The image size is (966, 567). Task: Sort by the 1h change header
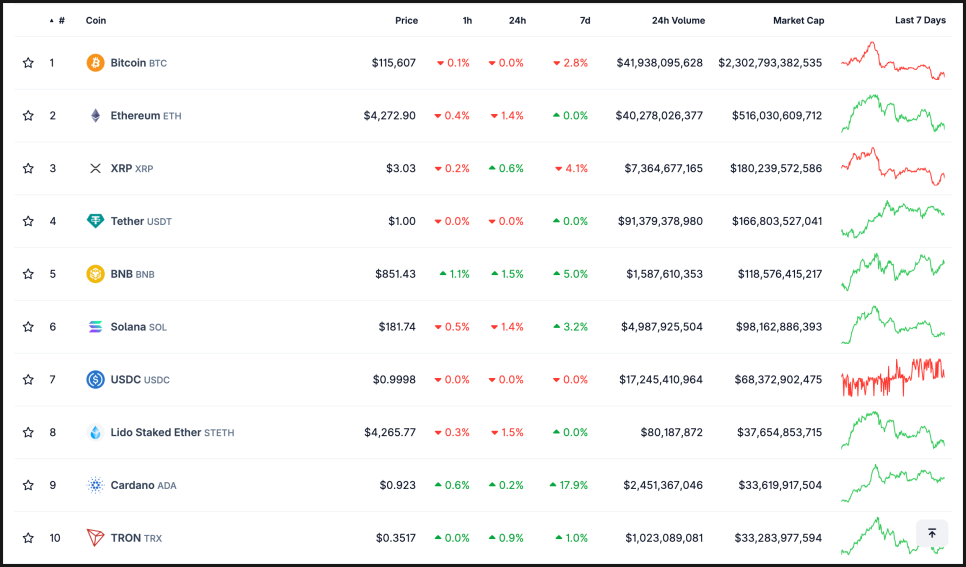pos(468,20)
